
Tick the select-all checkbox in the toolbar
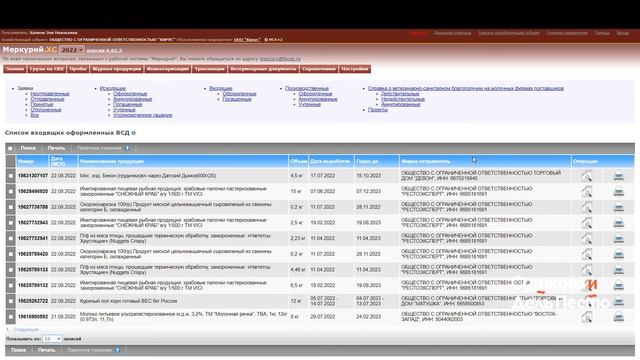click(x=10, y=148)
